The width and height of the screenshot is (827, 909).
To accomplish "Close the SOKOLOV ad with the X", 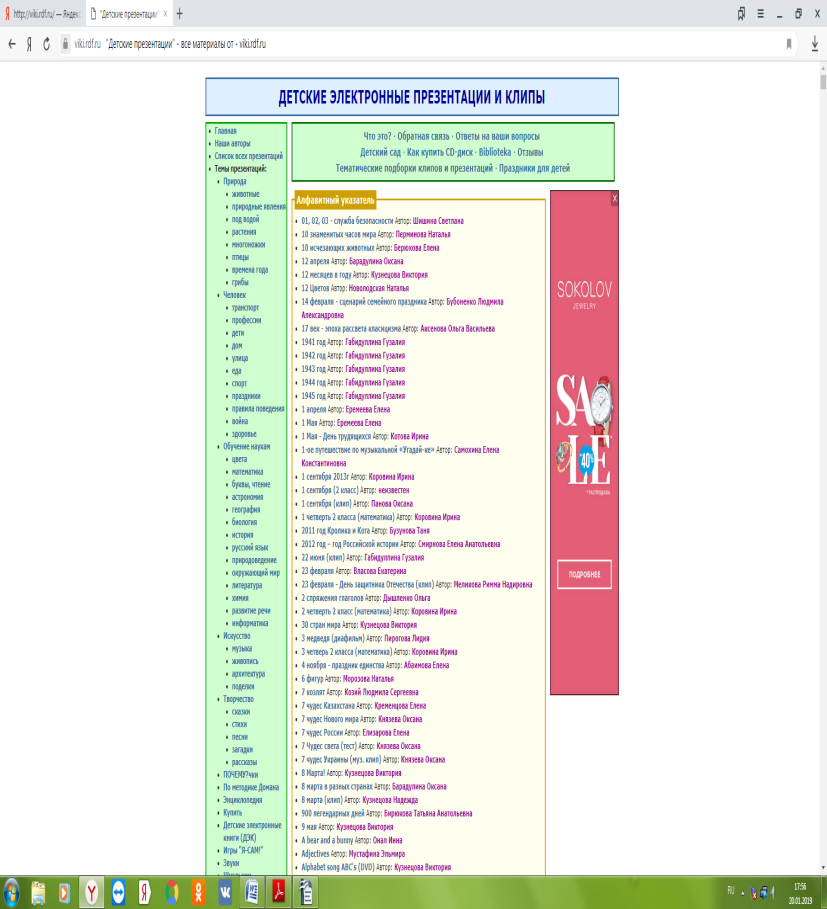I will (x=614, y=199).
